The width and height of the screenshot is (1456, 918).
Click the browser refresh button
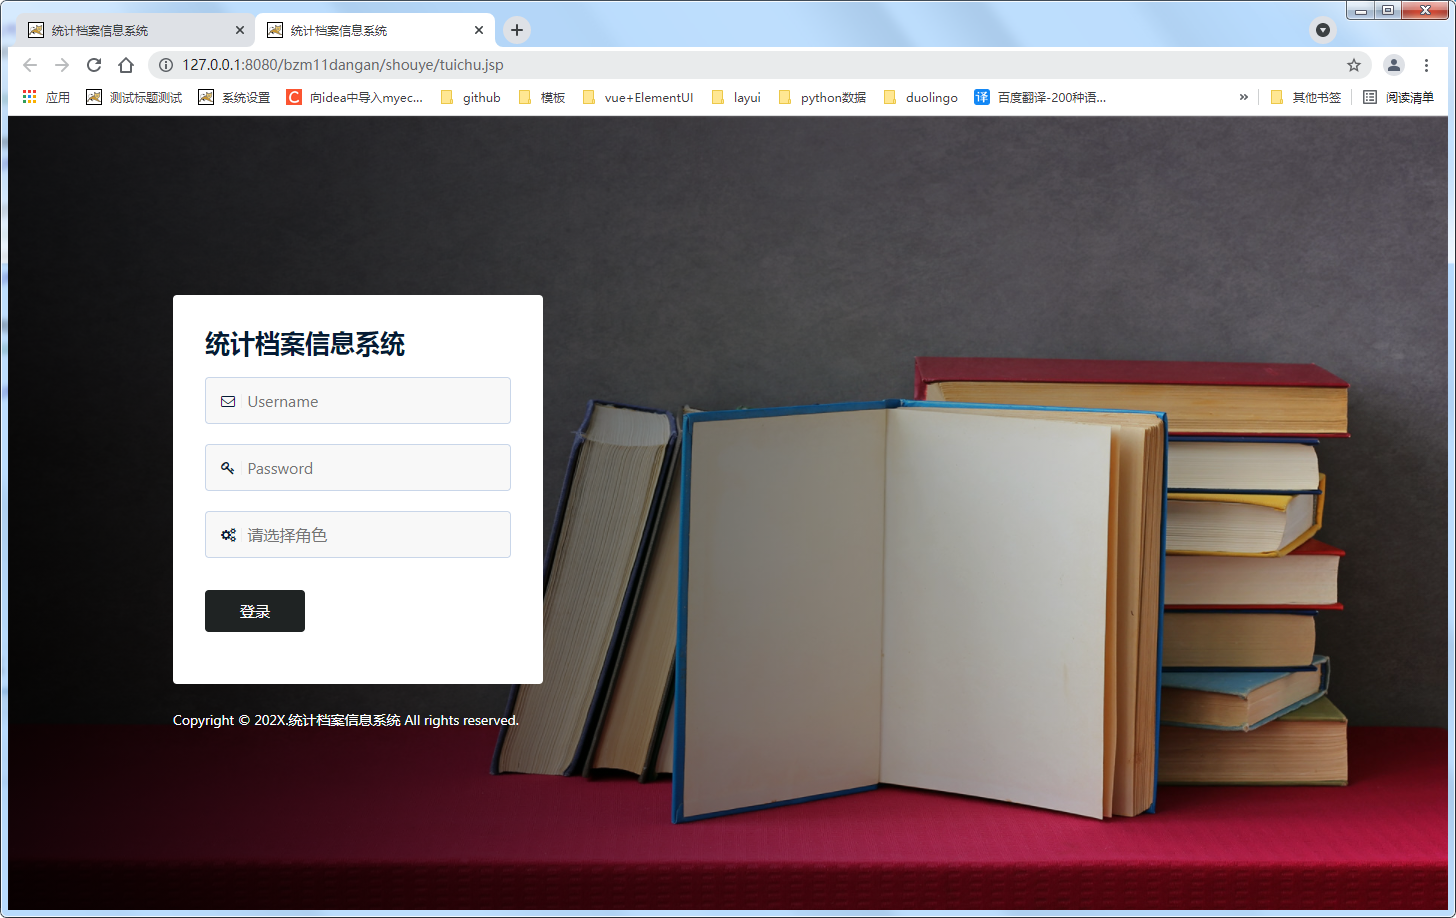tap(93, 65)
